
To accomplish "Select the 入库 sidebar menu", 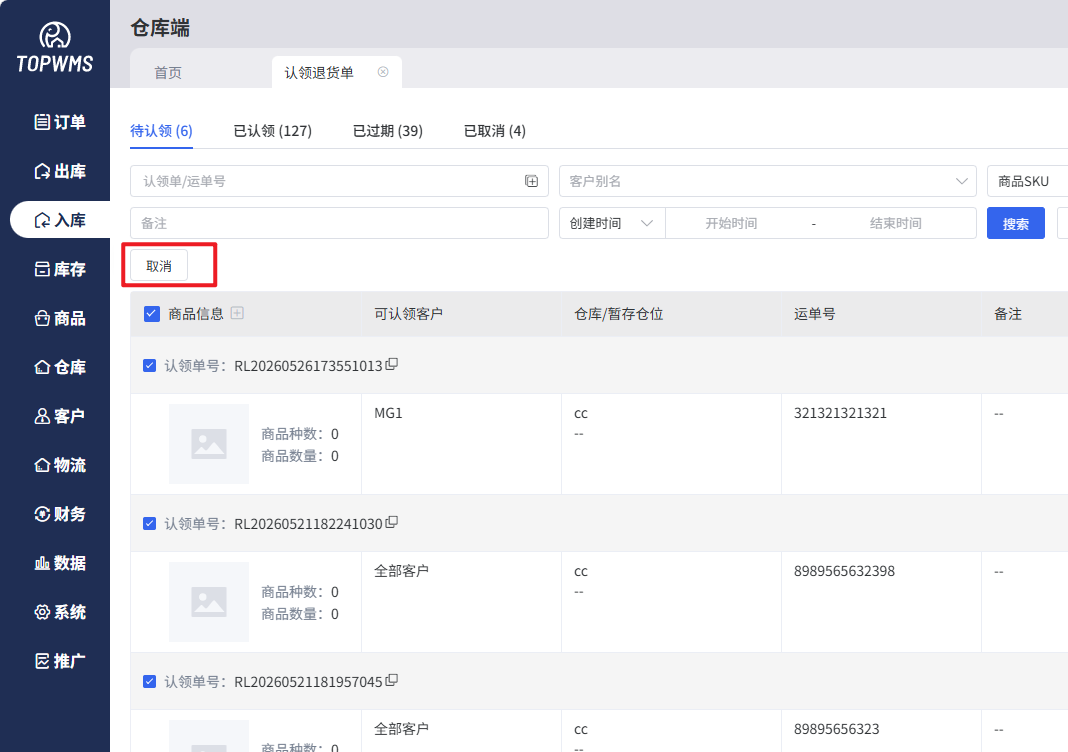I will [60, 220].
